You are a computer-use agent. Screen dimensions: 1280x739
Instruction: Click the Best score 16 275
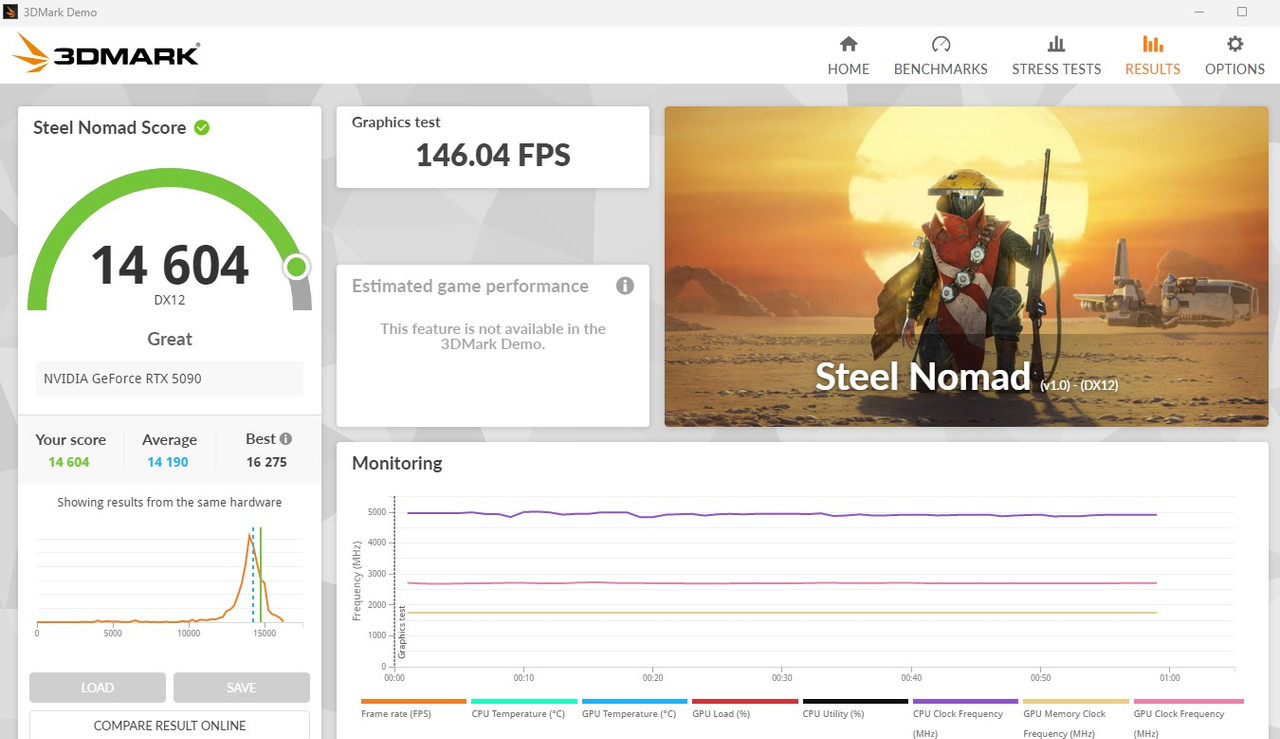point(266,462)
